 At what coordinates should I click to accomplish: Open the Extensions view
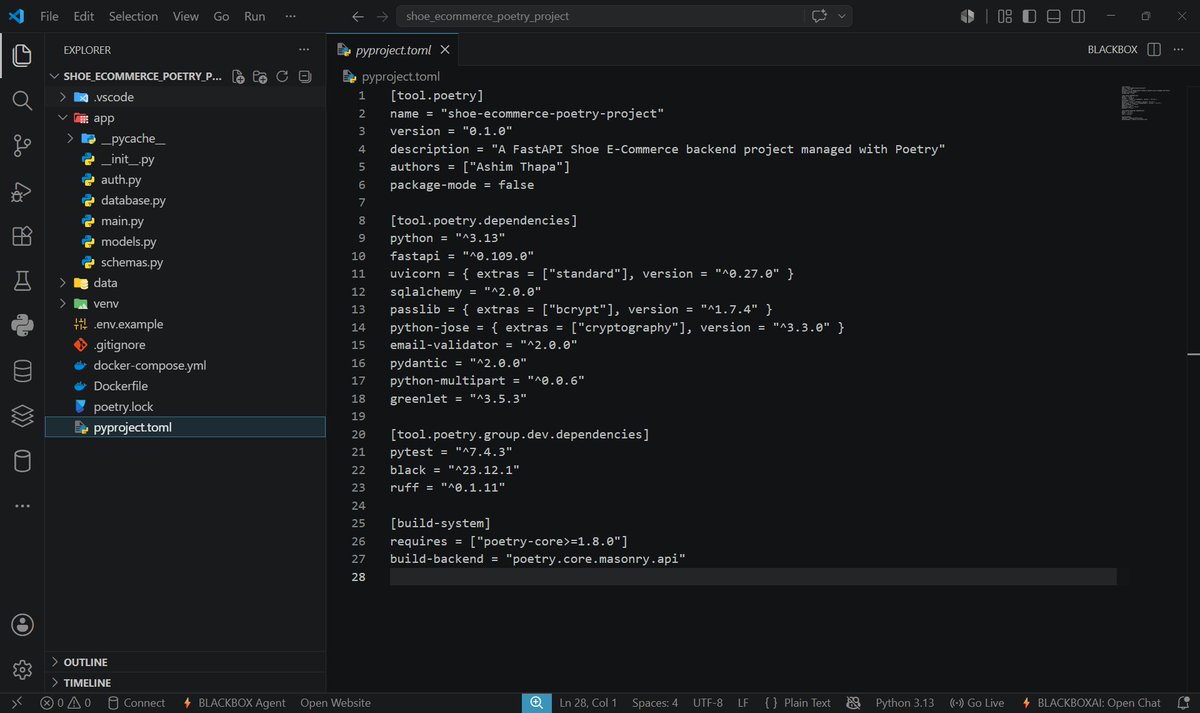coord(22,236)
